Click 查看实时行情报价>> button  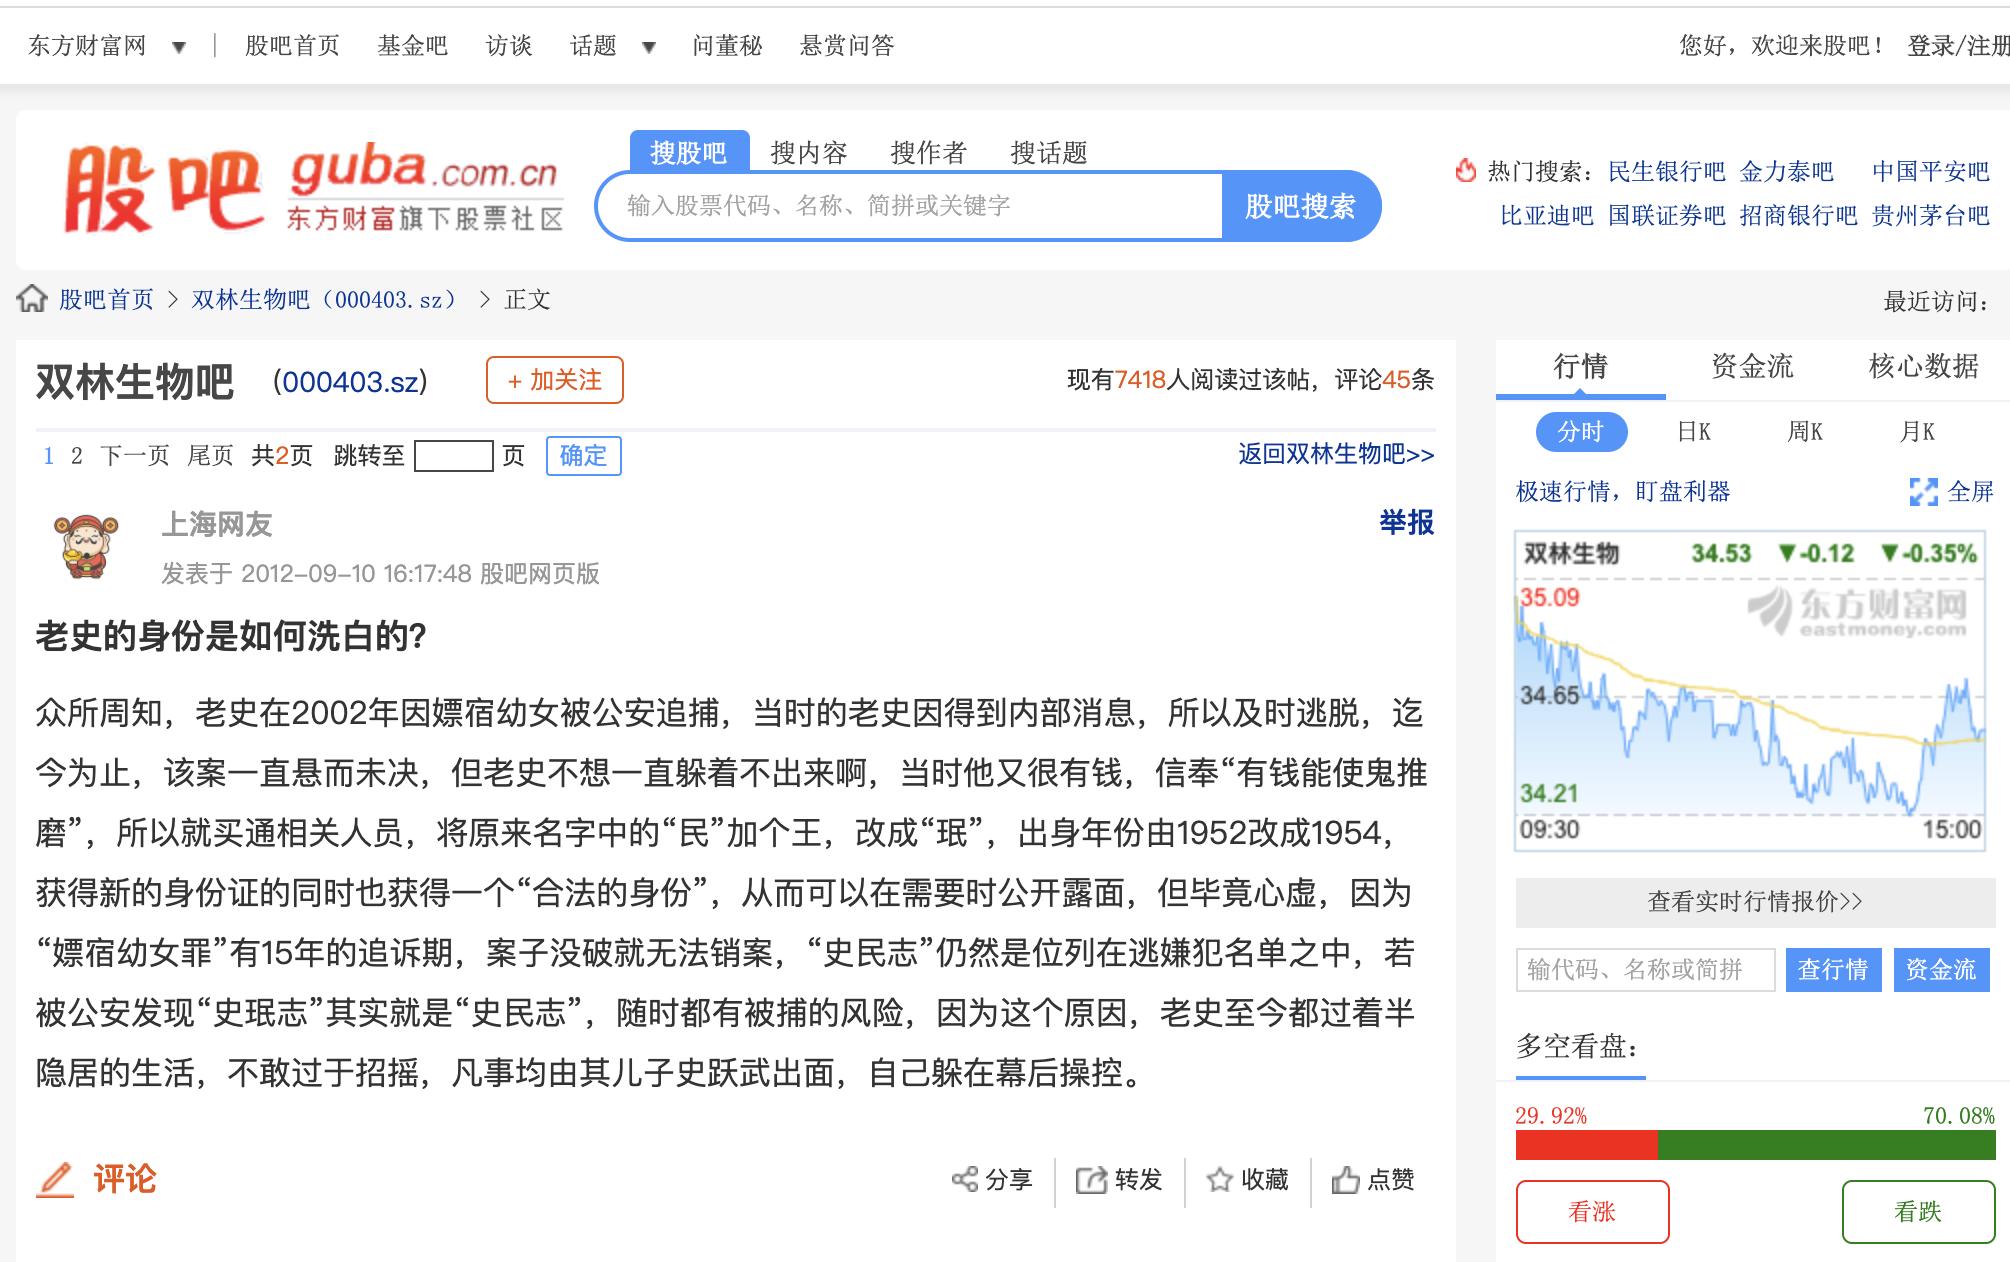point(1755,902)
